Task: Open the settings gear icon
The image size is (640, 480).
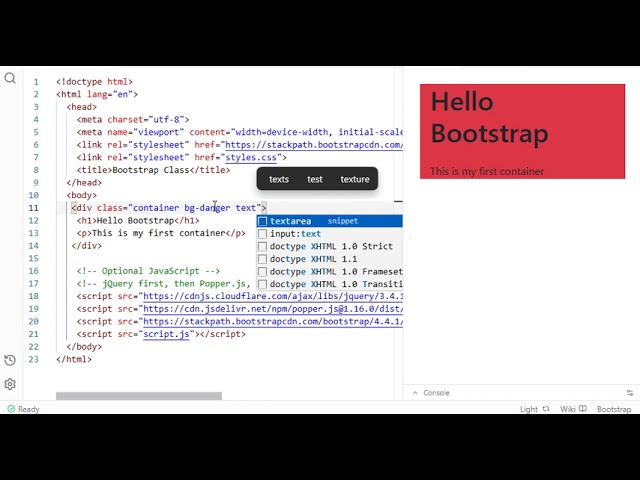Action: coord(10,384)
